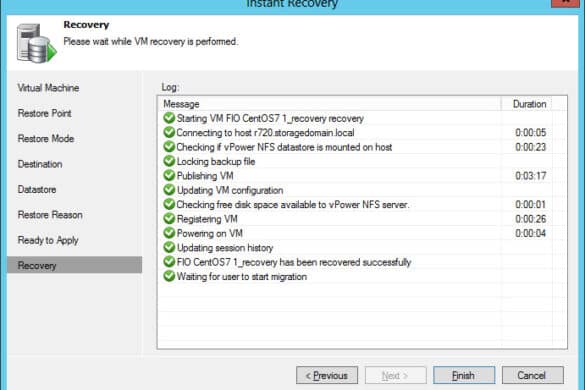This screenshot has height=390, width=585.
Task: Click the check icon beside Publishing VM
Action: tap(169, 175)
